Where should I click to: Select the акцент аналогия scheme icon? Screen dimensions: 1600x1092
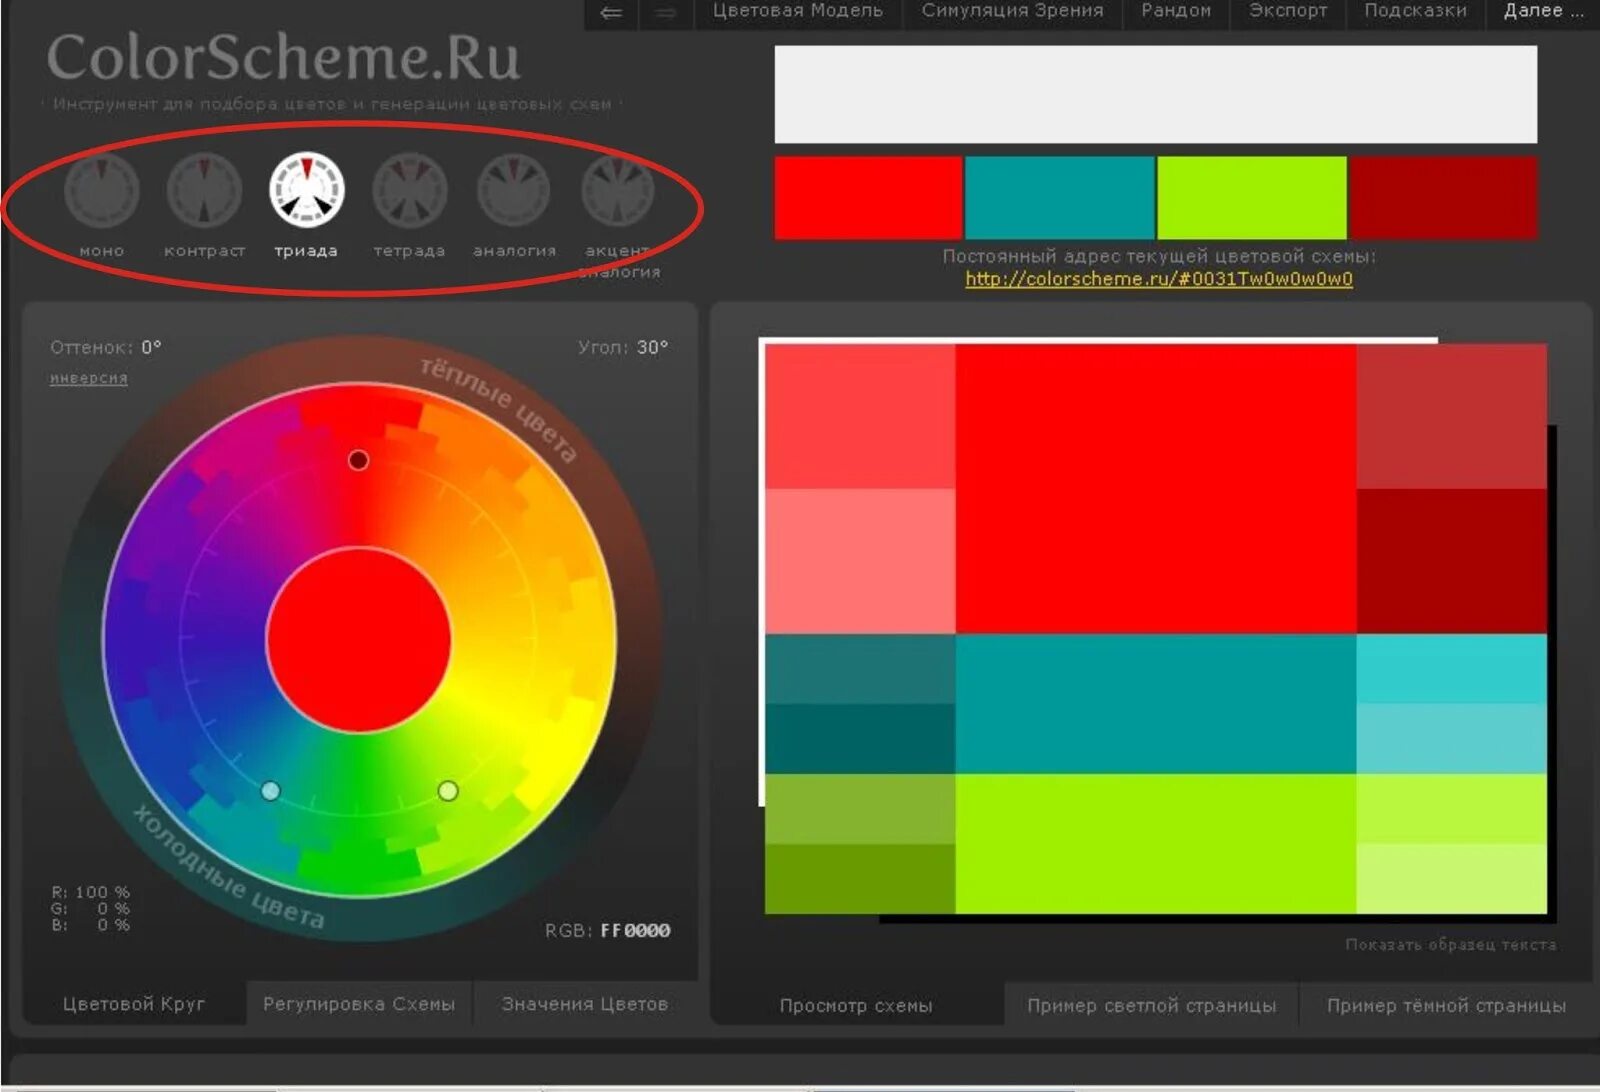[x=618, y=190]
